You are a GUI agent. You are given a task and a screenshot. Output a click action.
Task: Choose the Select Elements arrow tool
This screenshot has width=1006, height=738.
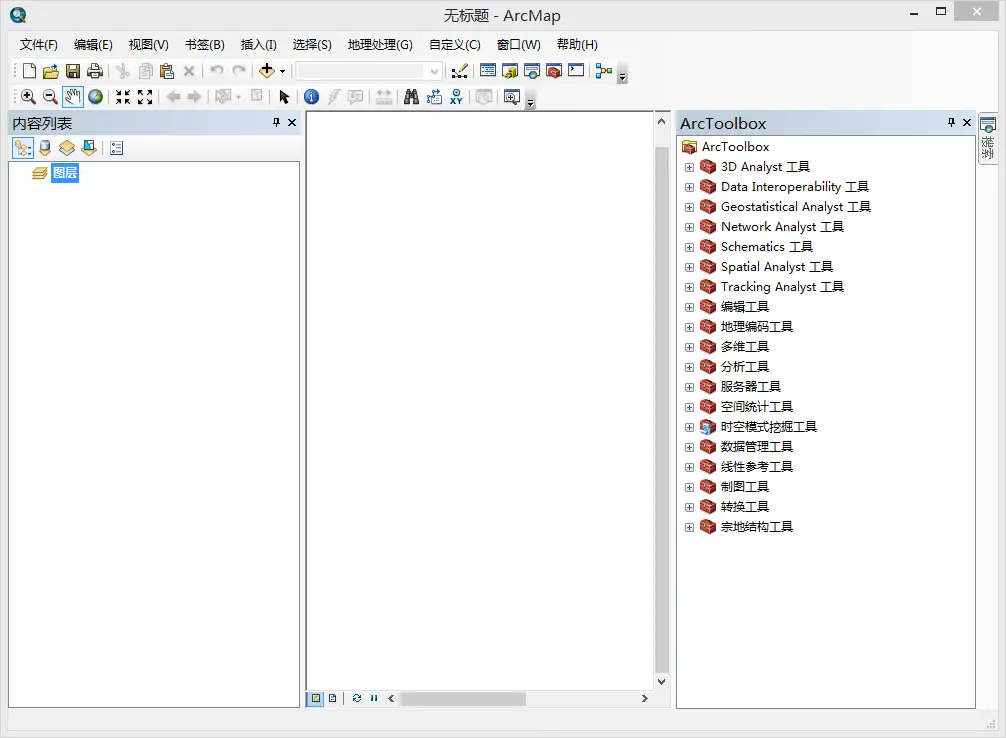point(284,97)
